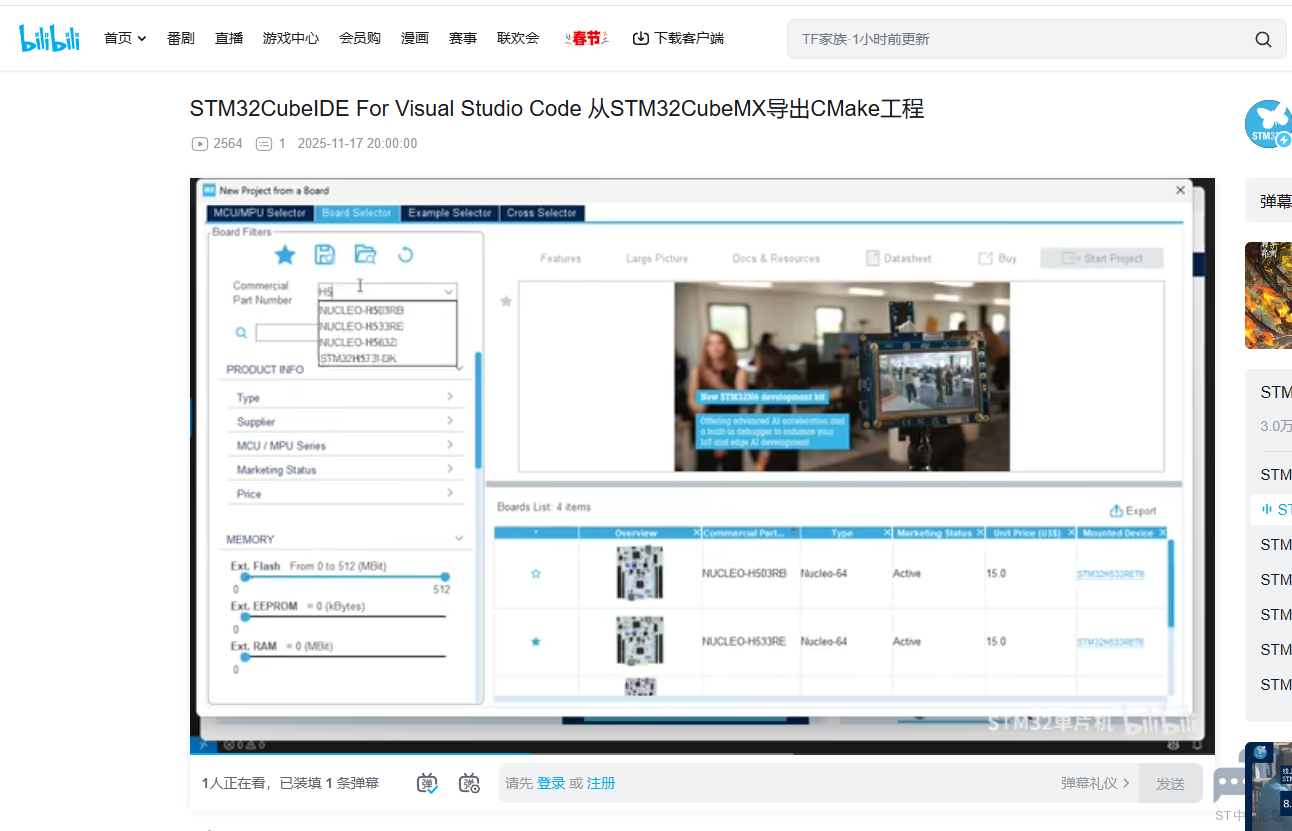Click the 发送 send button
This screenshot has height=831, width=1292.
coord(1170,783)
